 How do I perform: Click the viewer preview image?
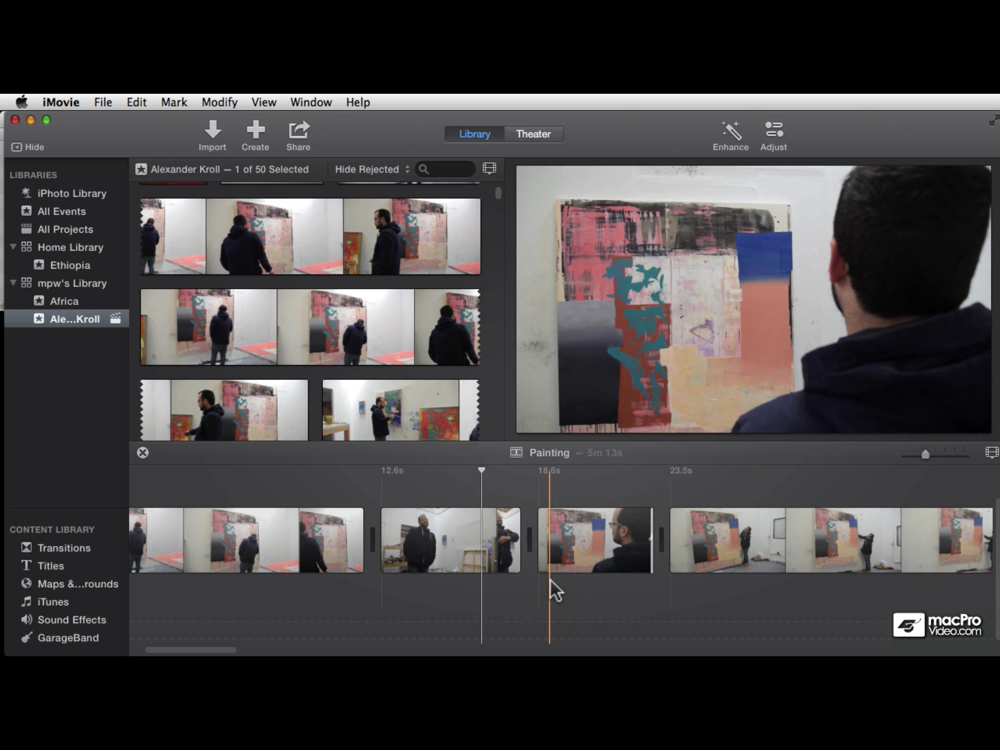pyautogui.click(x=753, y=300)
